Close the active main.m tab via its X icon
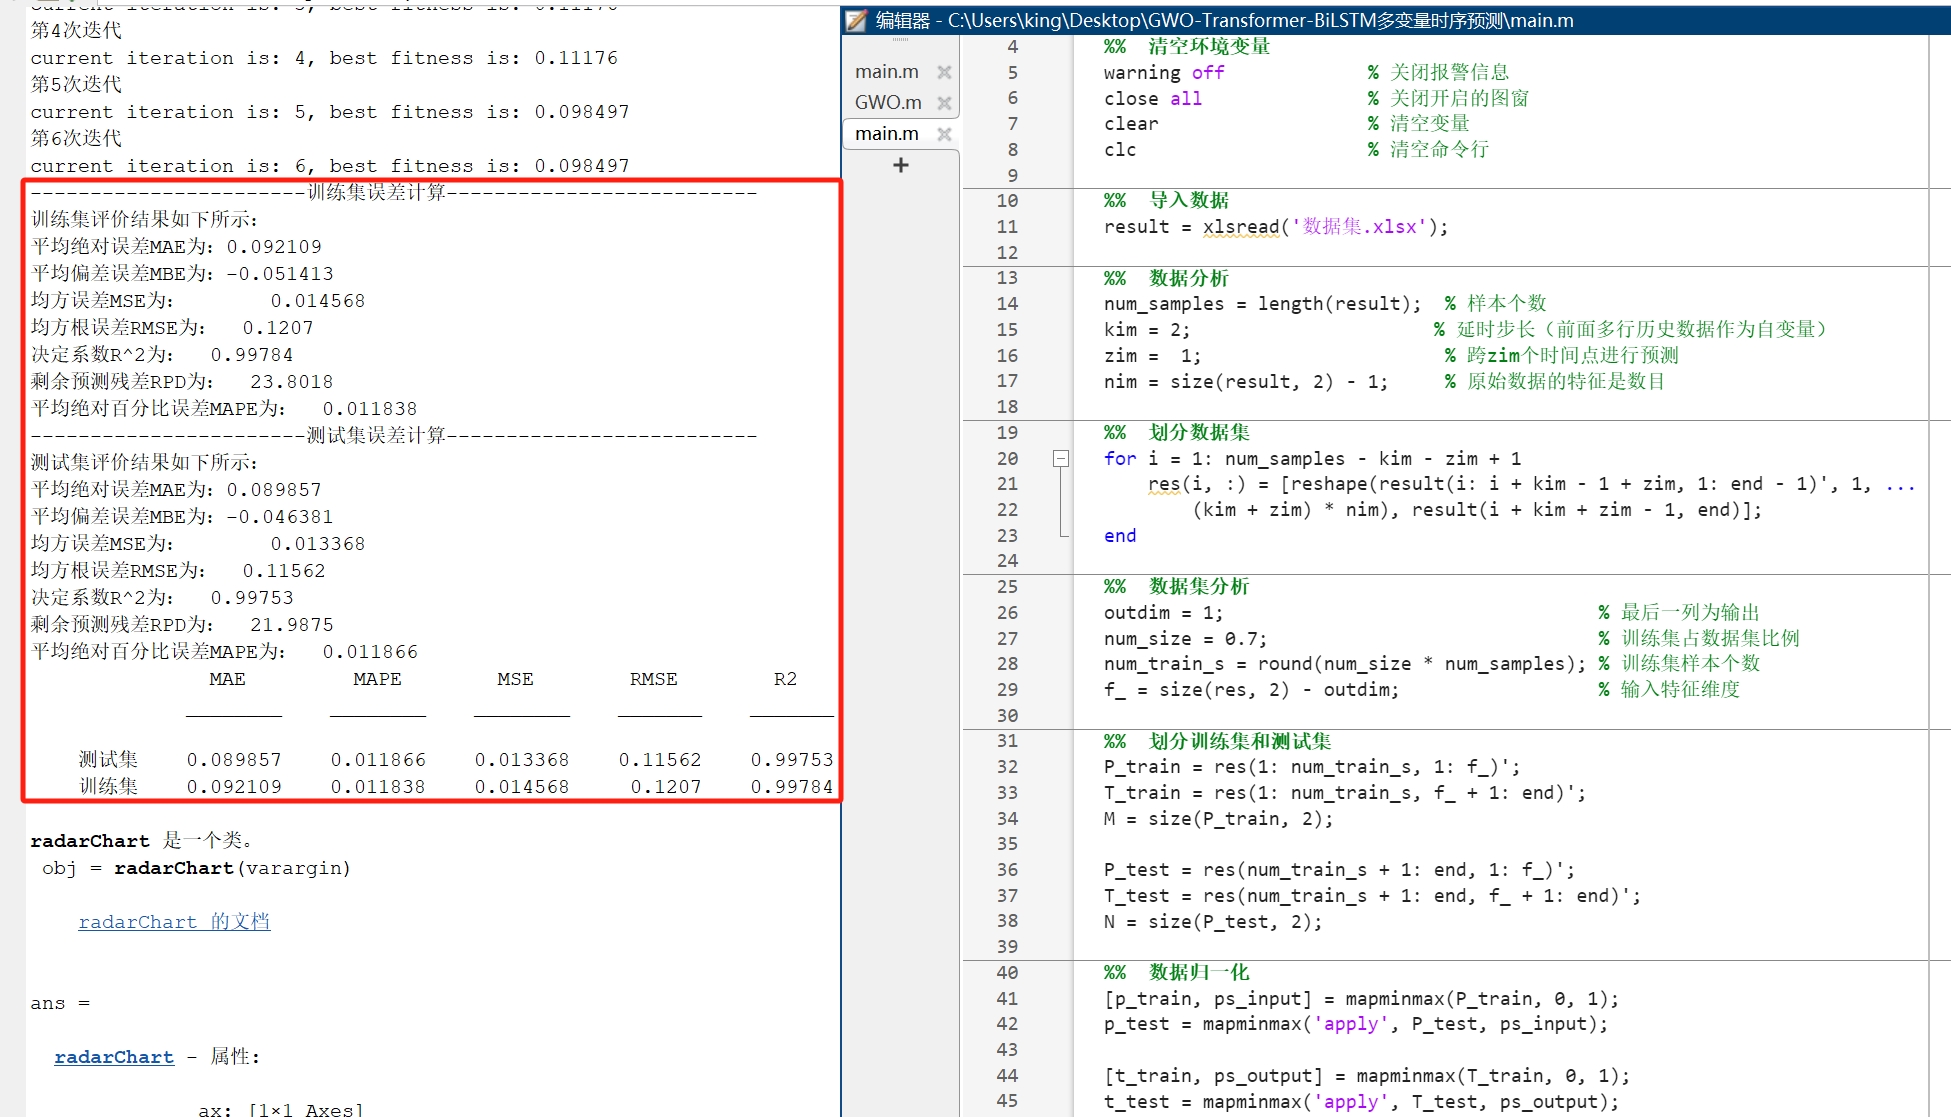This screenshot has width=1951, height=1117. pyautogui.click(x=943, y=133)
